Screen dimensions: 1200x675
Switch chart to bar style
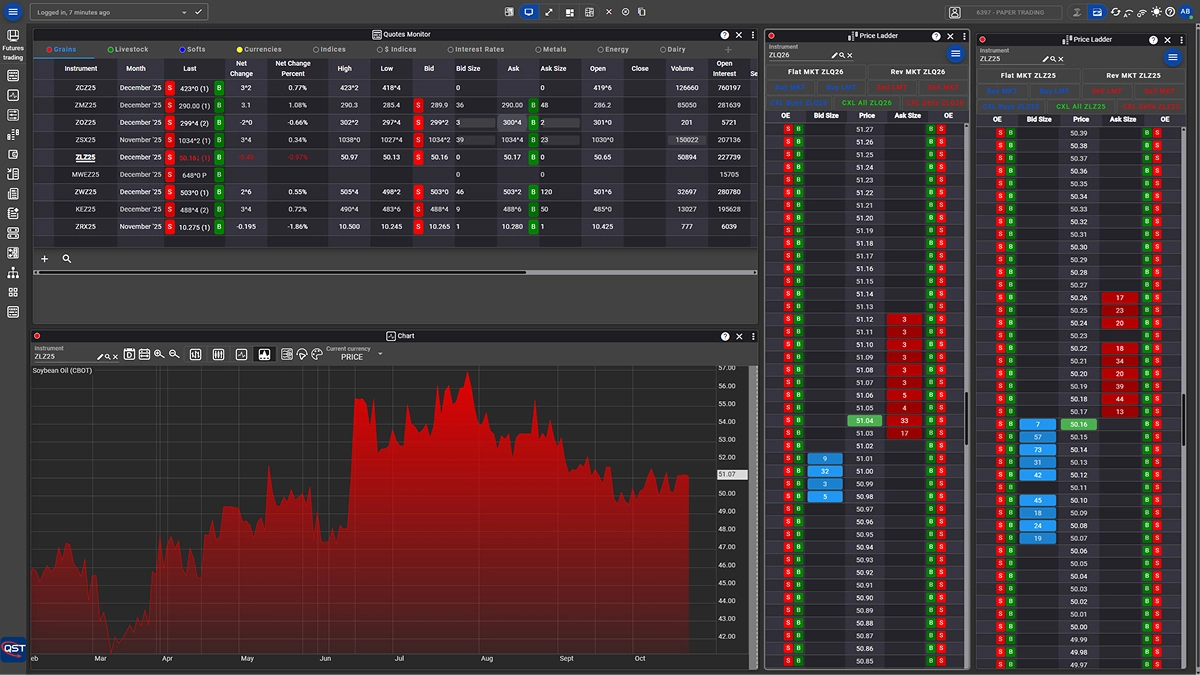coord(195,354)
